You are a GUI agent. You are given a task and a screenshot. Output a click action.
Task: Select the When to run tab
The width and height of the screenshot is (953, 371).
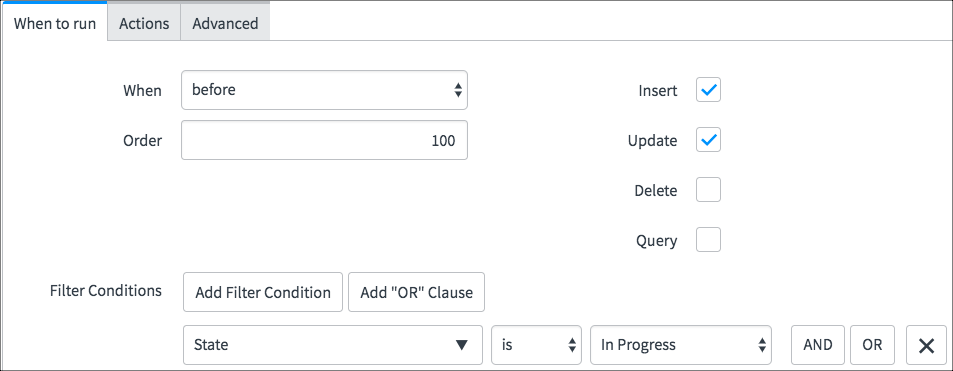click(x=55, y=23)
